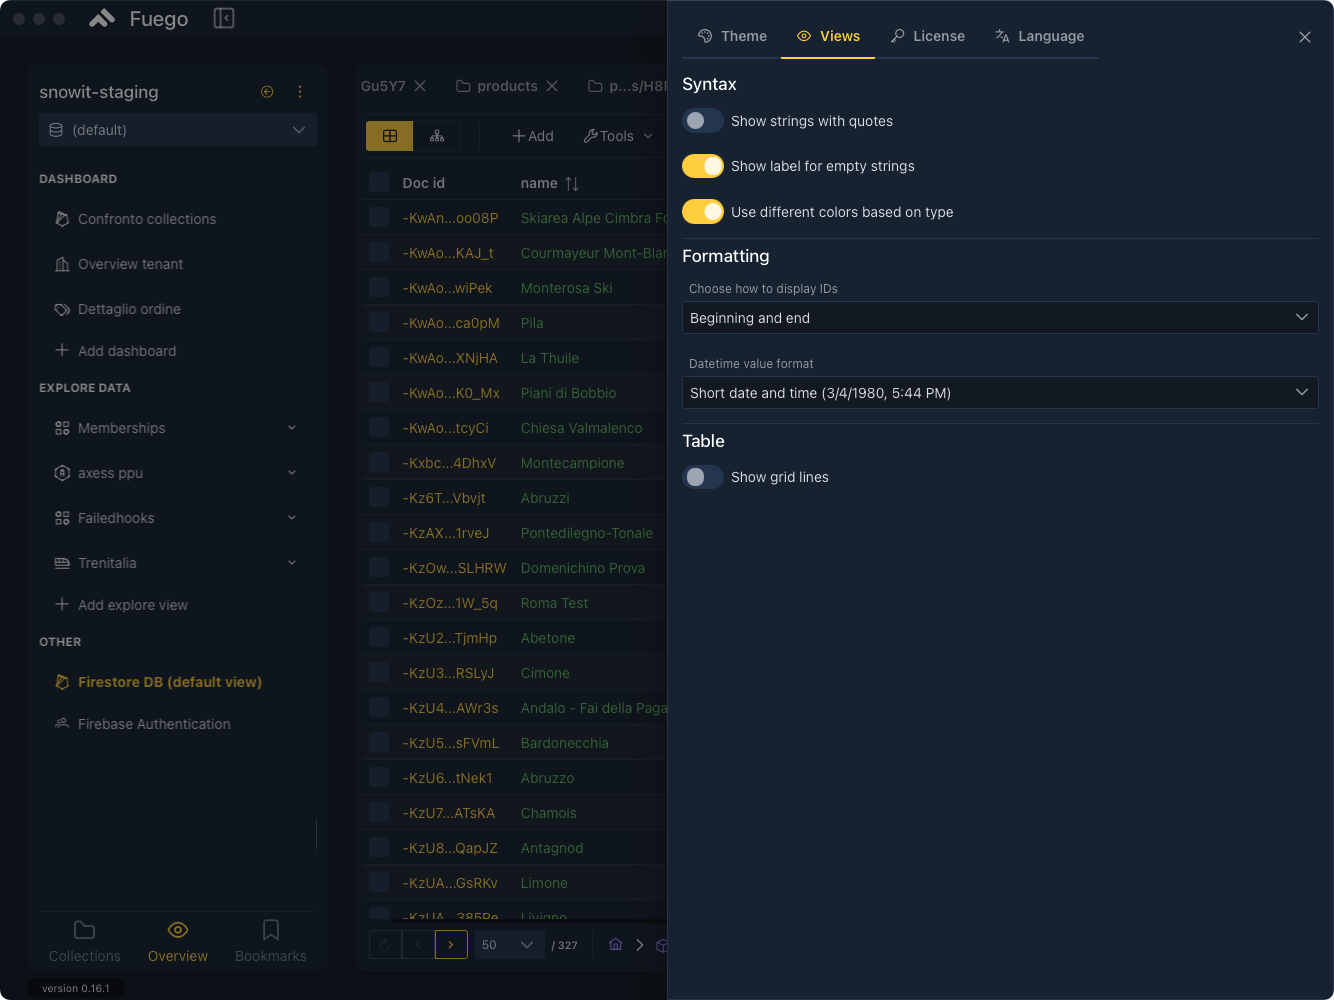Click the refresh icon in pagination
This screenshot has height=1000, width=1334.
point(385,945)
